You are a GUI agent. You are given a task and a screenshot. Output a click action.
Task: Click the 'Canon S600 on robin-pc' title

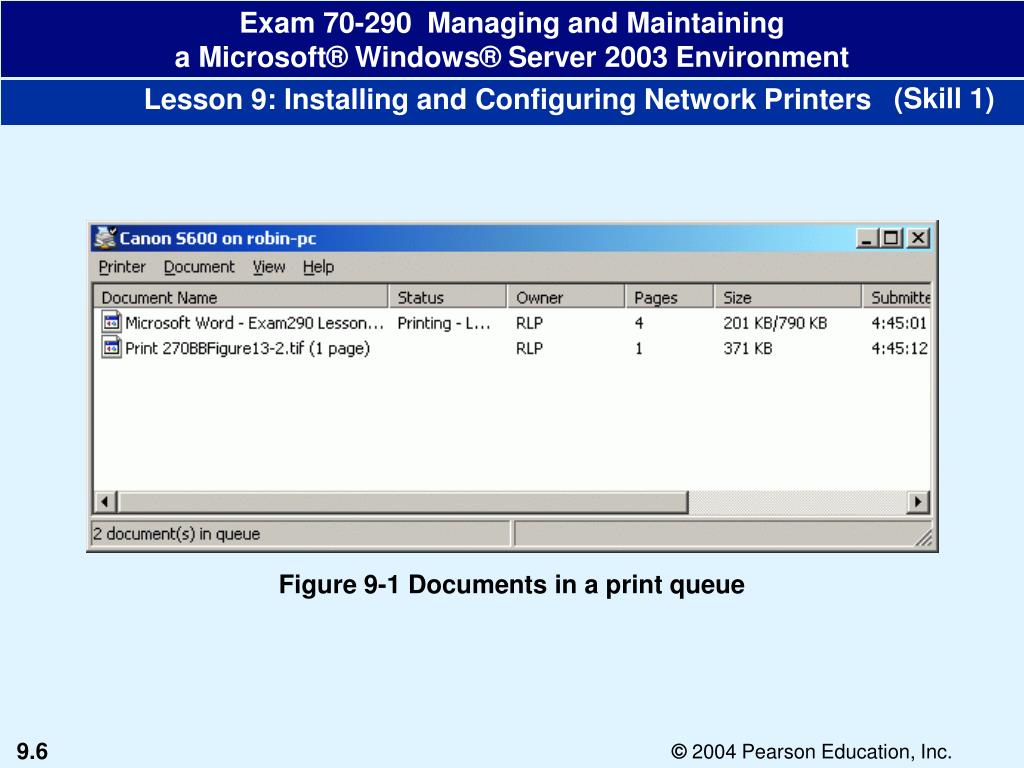coord(217,238)
